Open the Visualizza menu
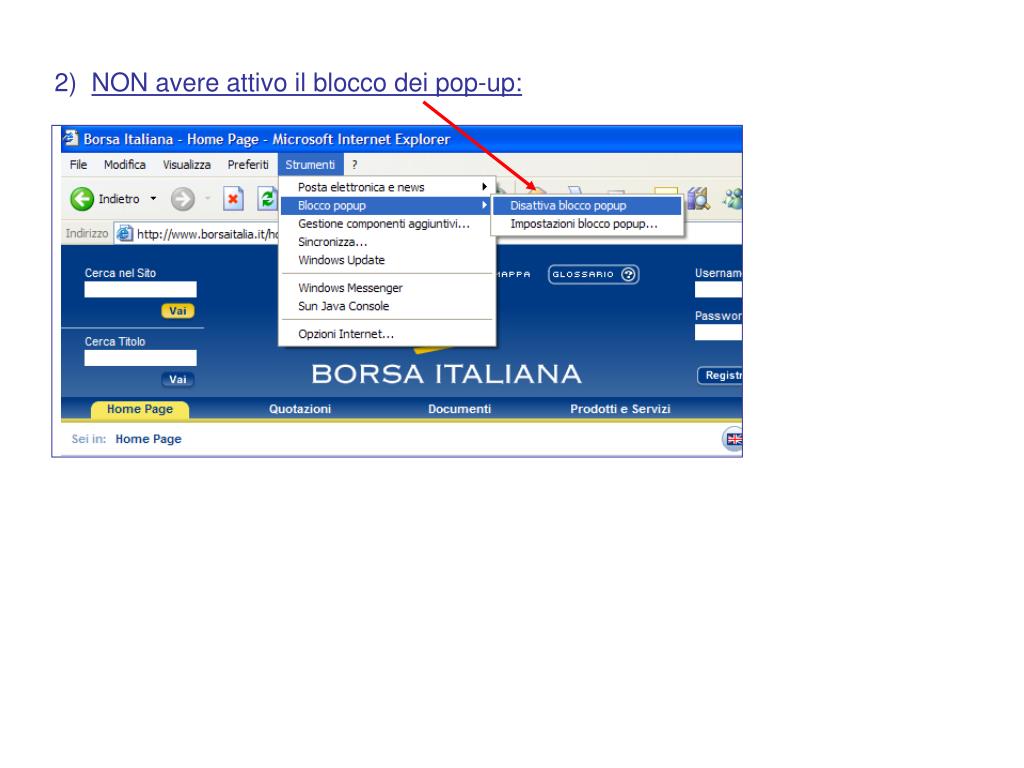 (187, 165)
